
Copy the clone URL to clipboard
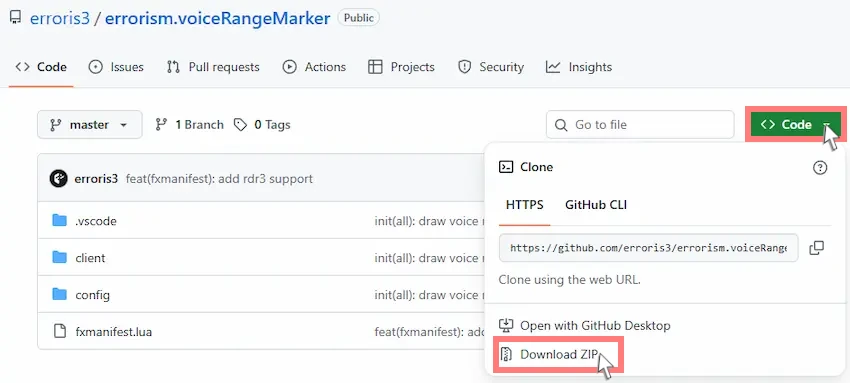pos(816,248)
